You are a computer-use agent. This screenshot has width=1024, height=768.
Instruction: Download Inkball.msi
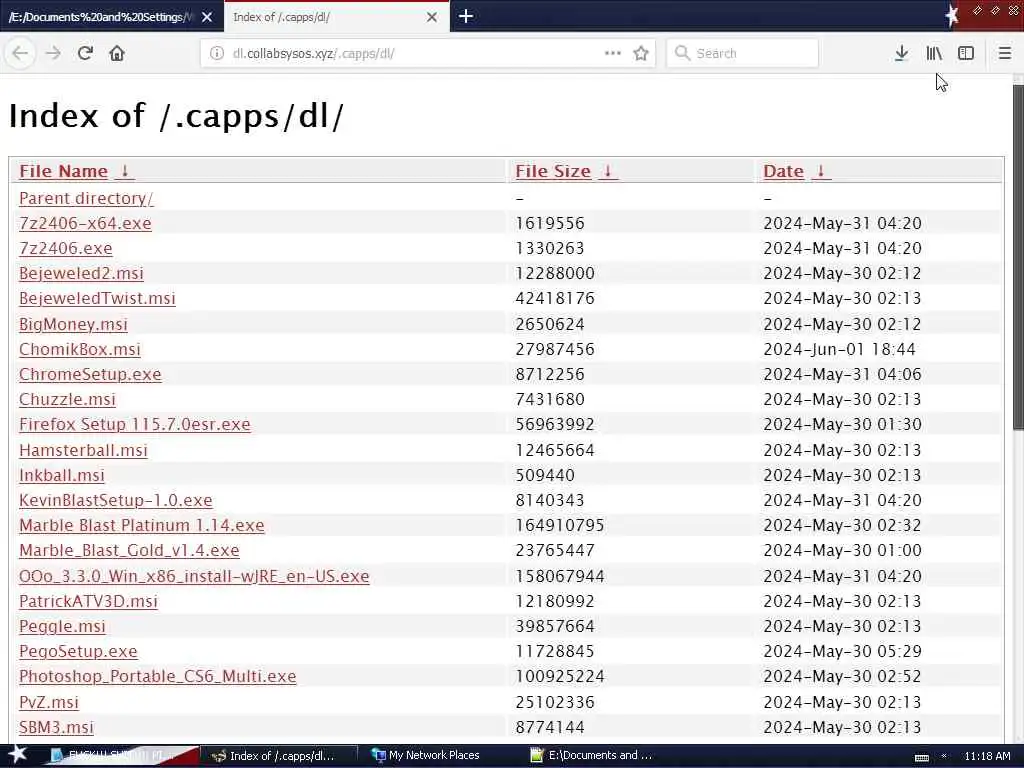tap(62, 475)
